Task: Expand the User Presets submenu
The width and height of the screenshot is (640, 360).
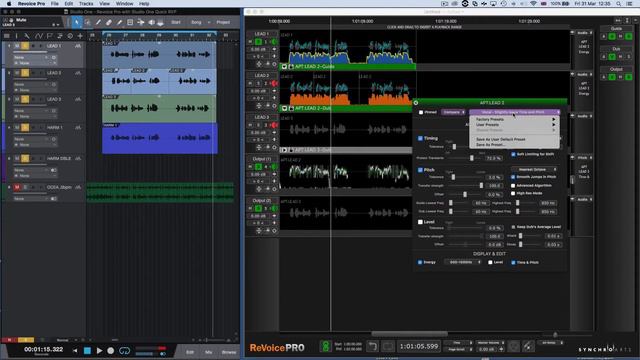Action: coord(514,124)
